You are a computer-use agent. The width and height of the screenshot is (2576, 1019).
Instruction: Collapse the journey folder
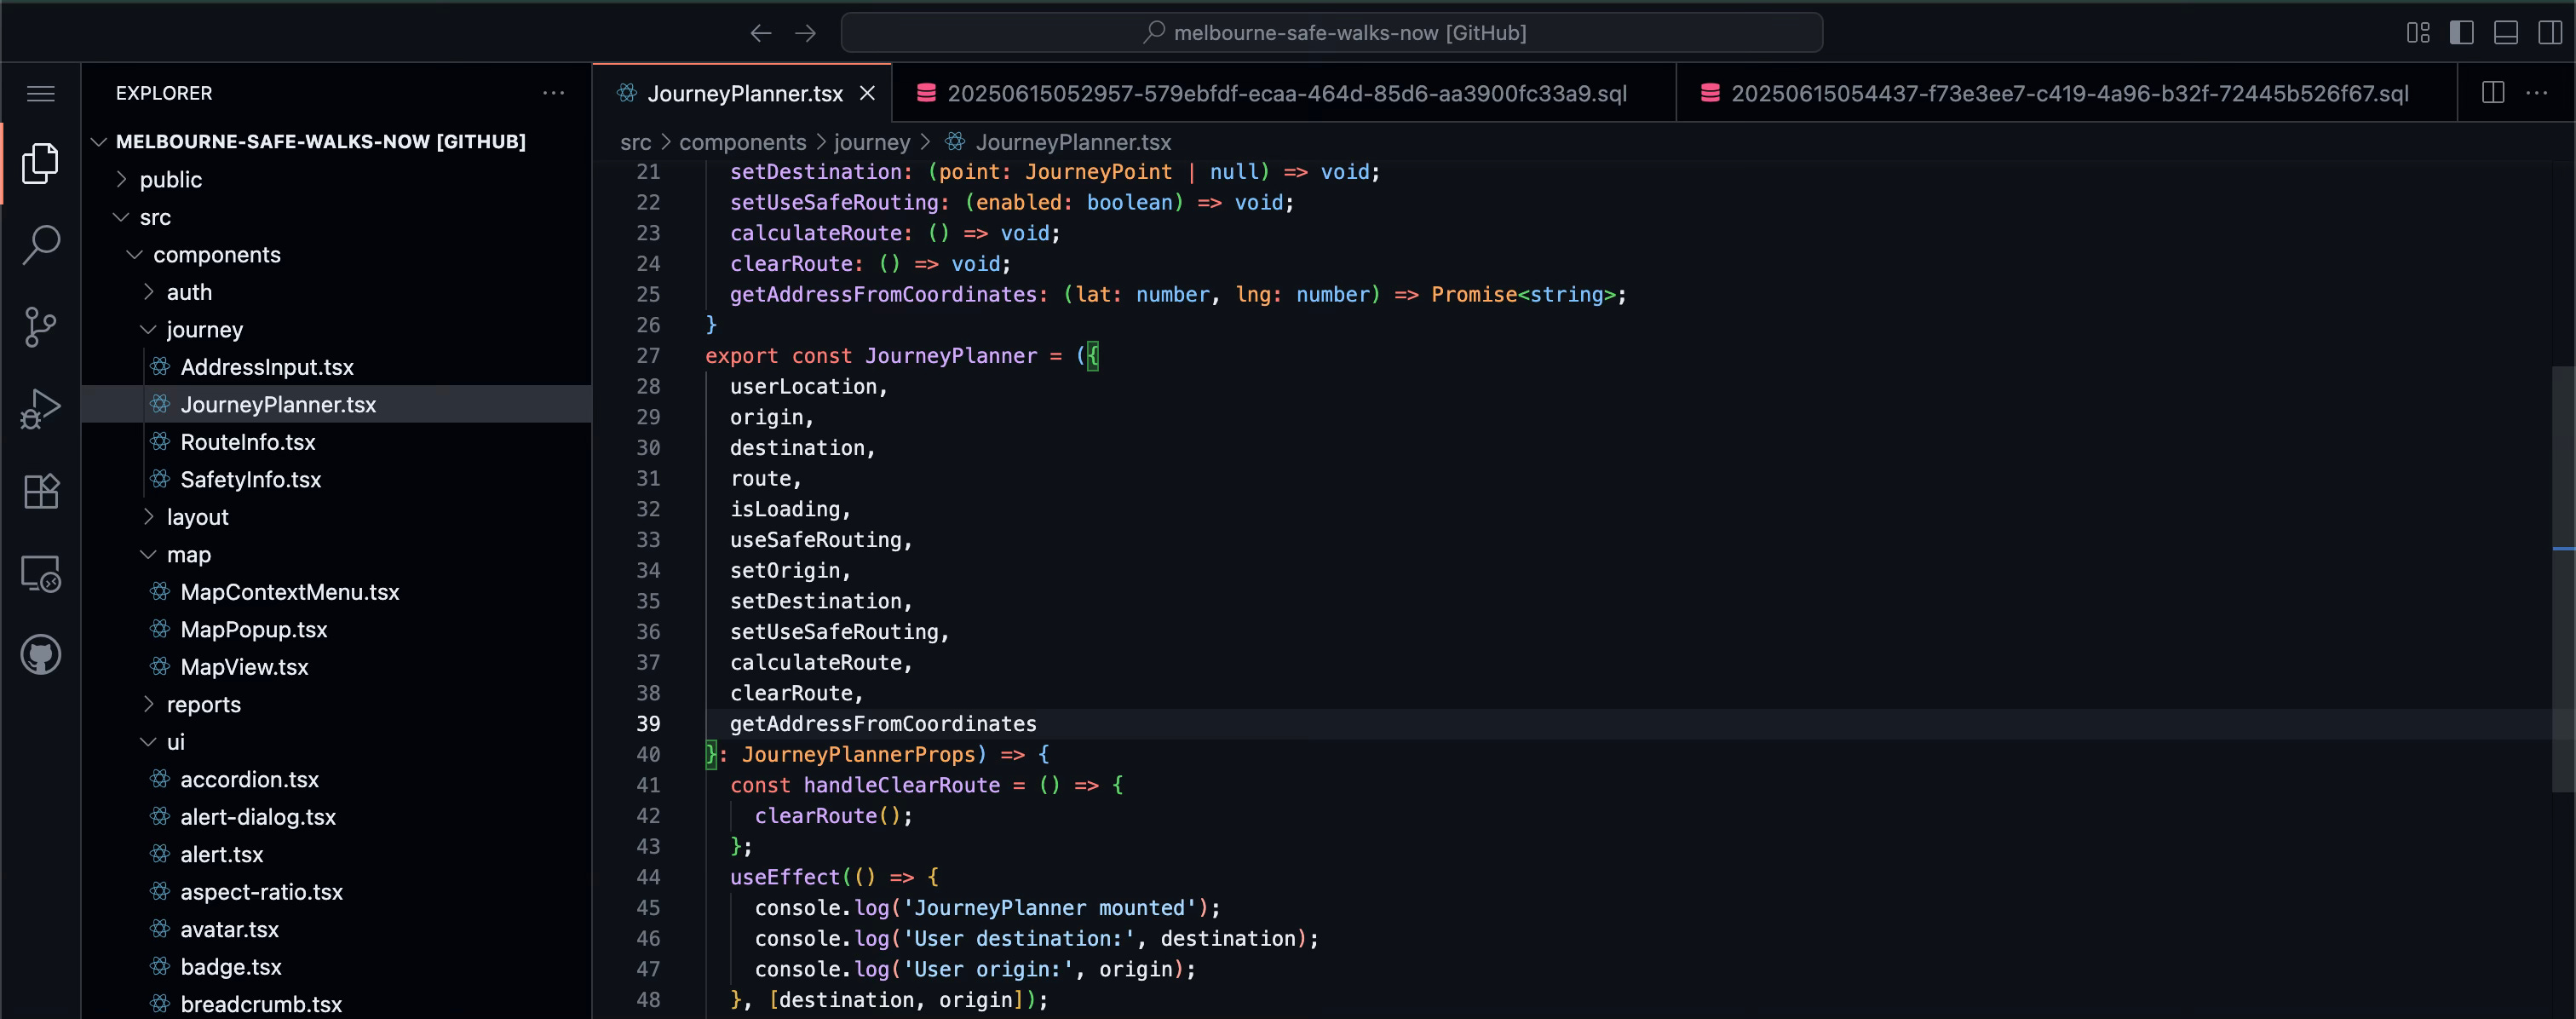(204, 330)
